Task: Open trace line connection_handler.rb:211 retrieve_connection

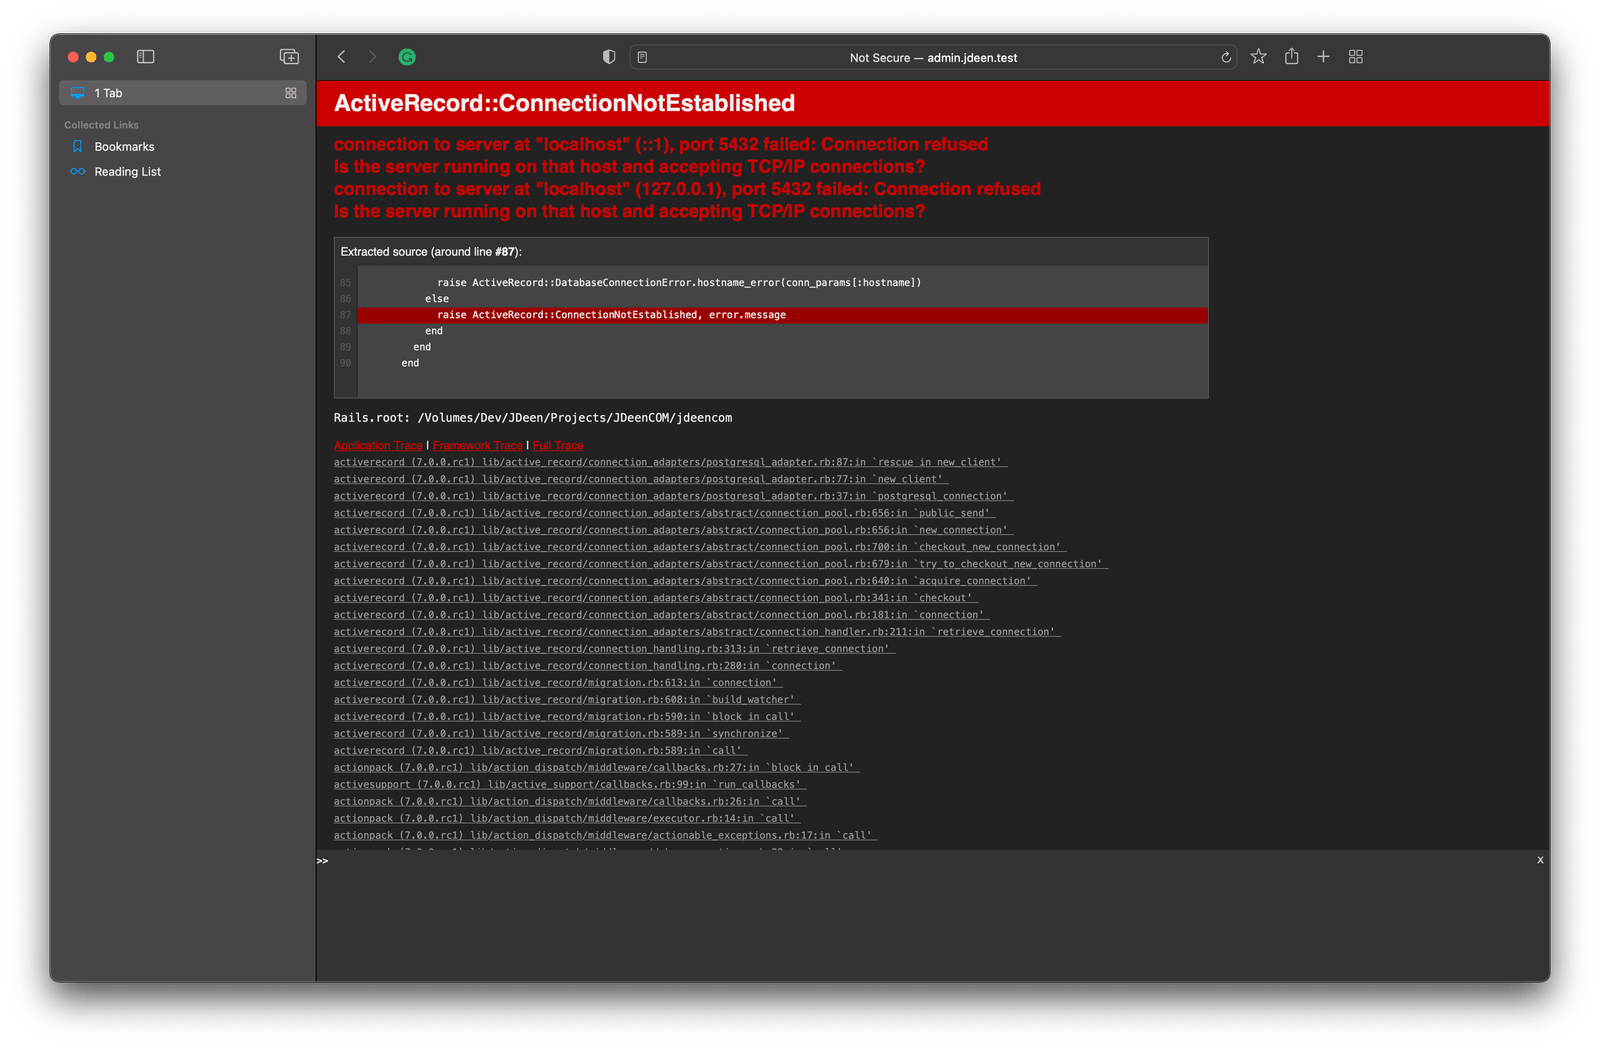Action: pyautogui.click(x=697, y=632)
